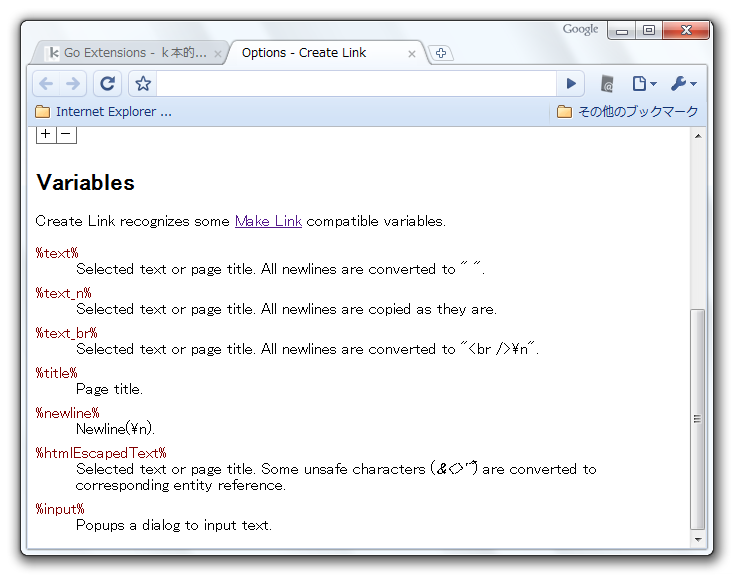The image size is (738, 580).
Task: Click the %newline% variable term
Action: tap(68, 413)
